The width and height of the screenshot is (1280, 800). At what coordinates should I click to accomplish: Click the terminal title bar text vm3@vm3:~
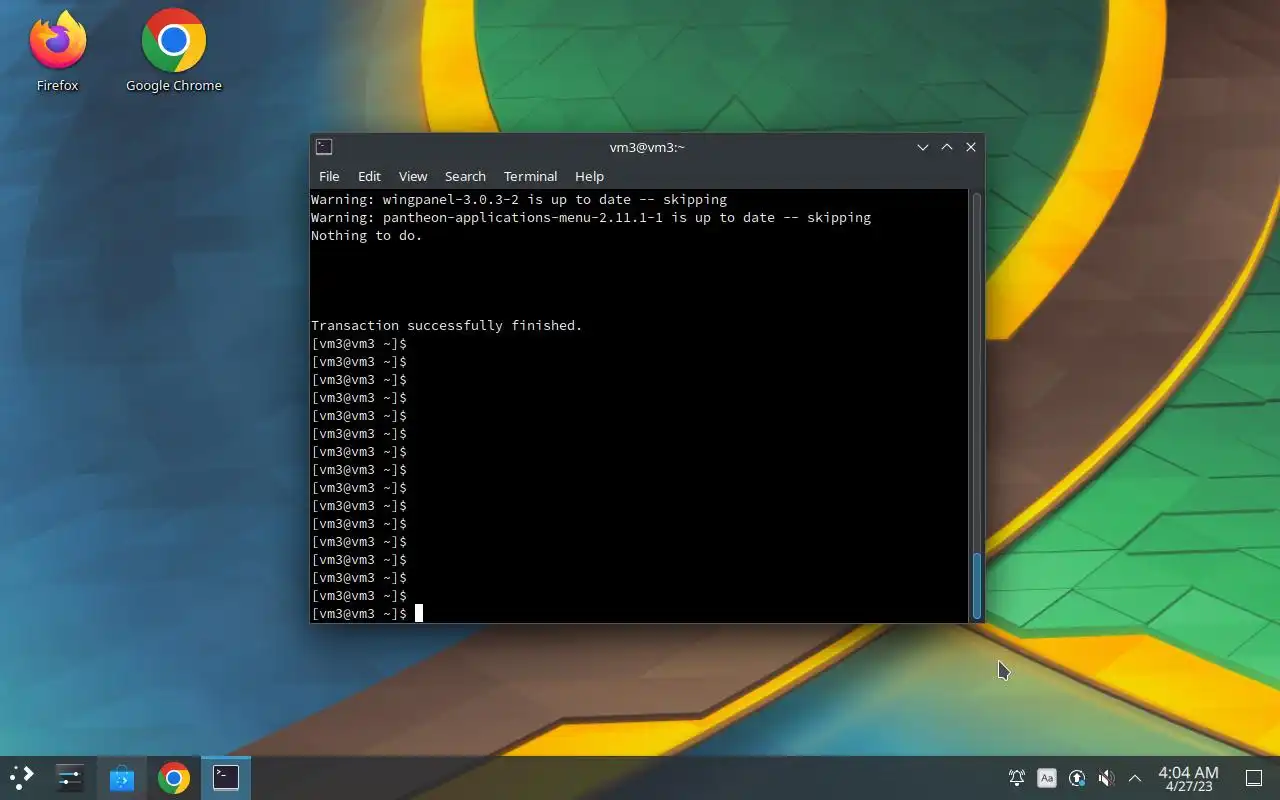tap(647, 147)
